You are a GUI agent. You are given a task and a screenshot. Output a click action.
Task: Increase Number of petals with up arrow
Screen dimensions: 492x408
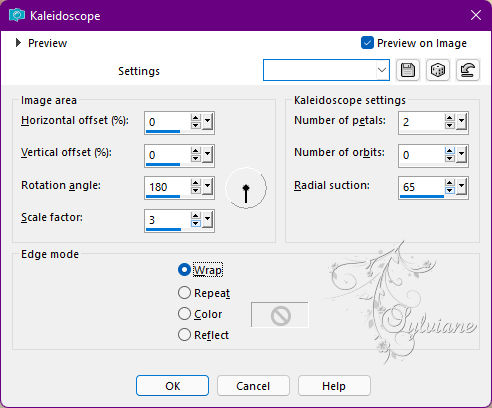[x=449, y=118]
